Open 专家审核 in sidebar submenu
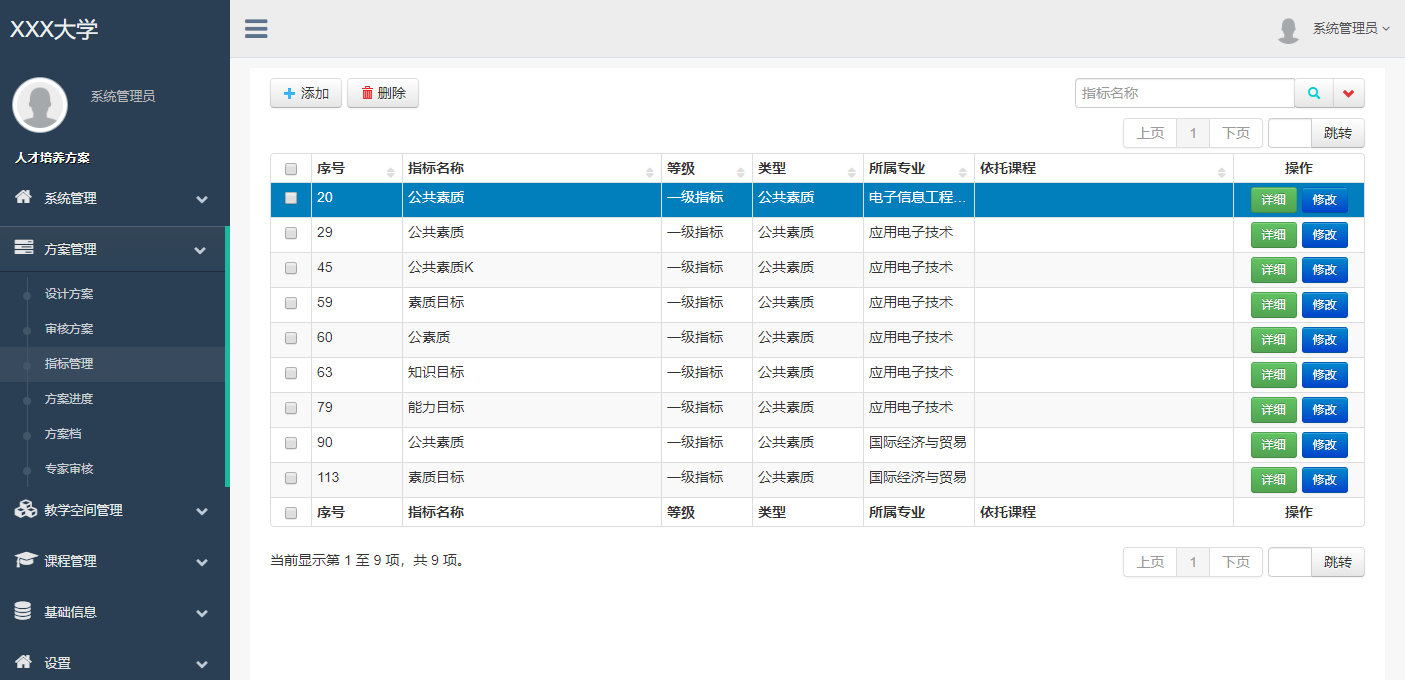 (69, 469)
